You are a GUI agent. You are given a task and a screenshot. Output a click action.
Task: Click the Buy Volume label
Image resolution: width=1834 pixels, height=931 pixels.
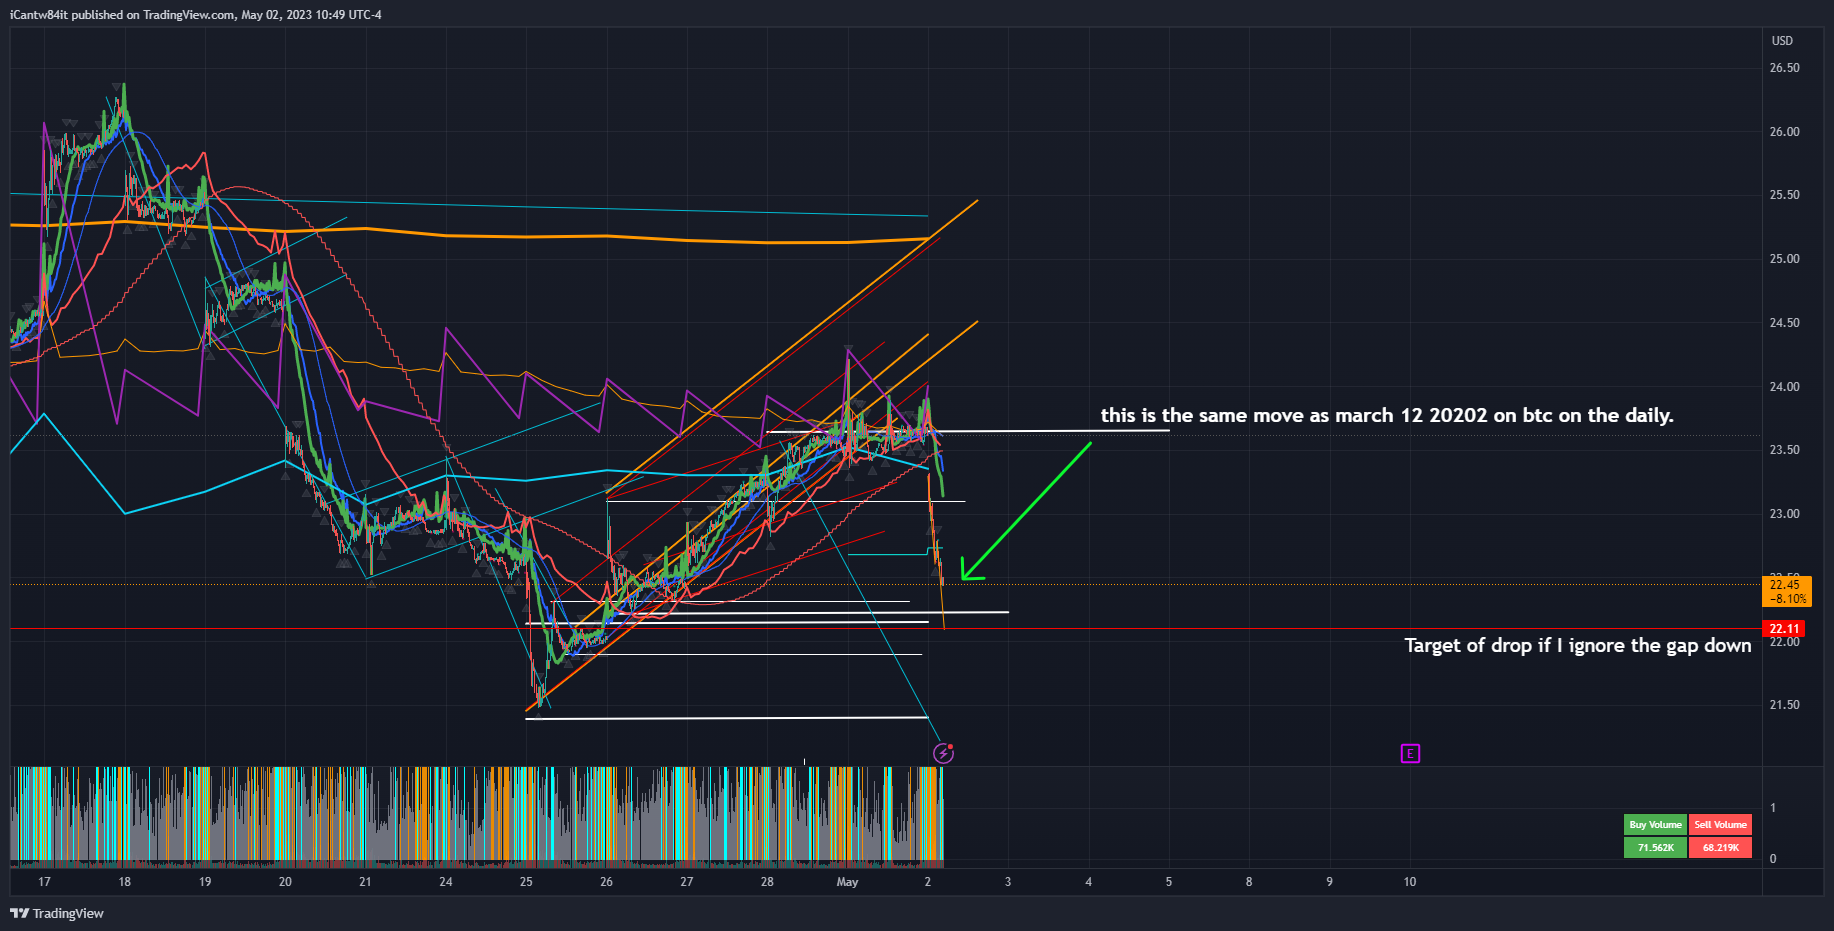pyautogui.click(x=1655, y=825)
